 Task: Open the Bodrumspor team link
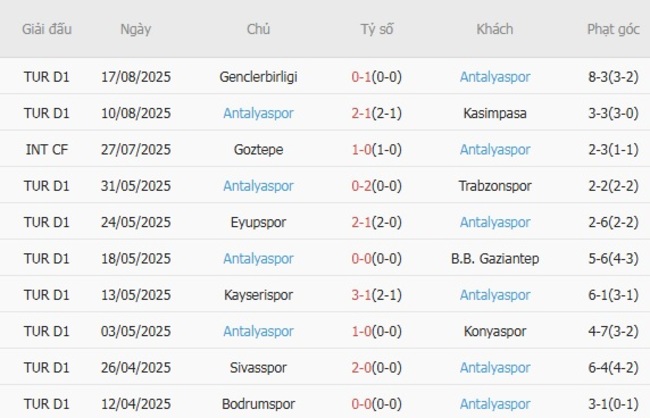(x=258, y=404)
